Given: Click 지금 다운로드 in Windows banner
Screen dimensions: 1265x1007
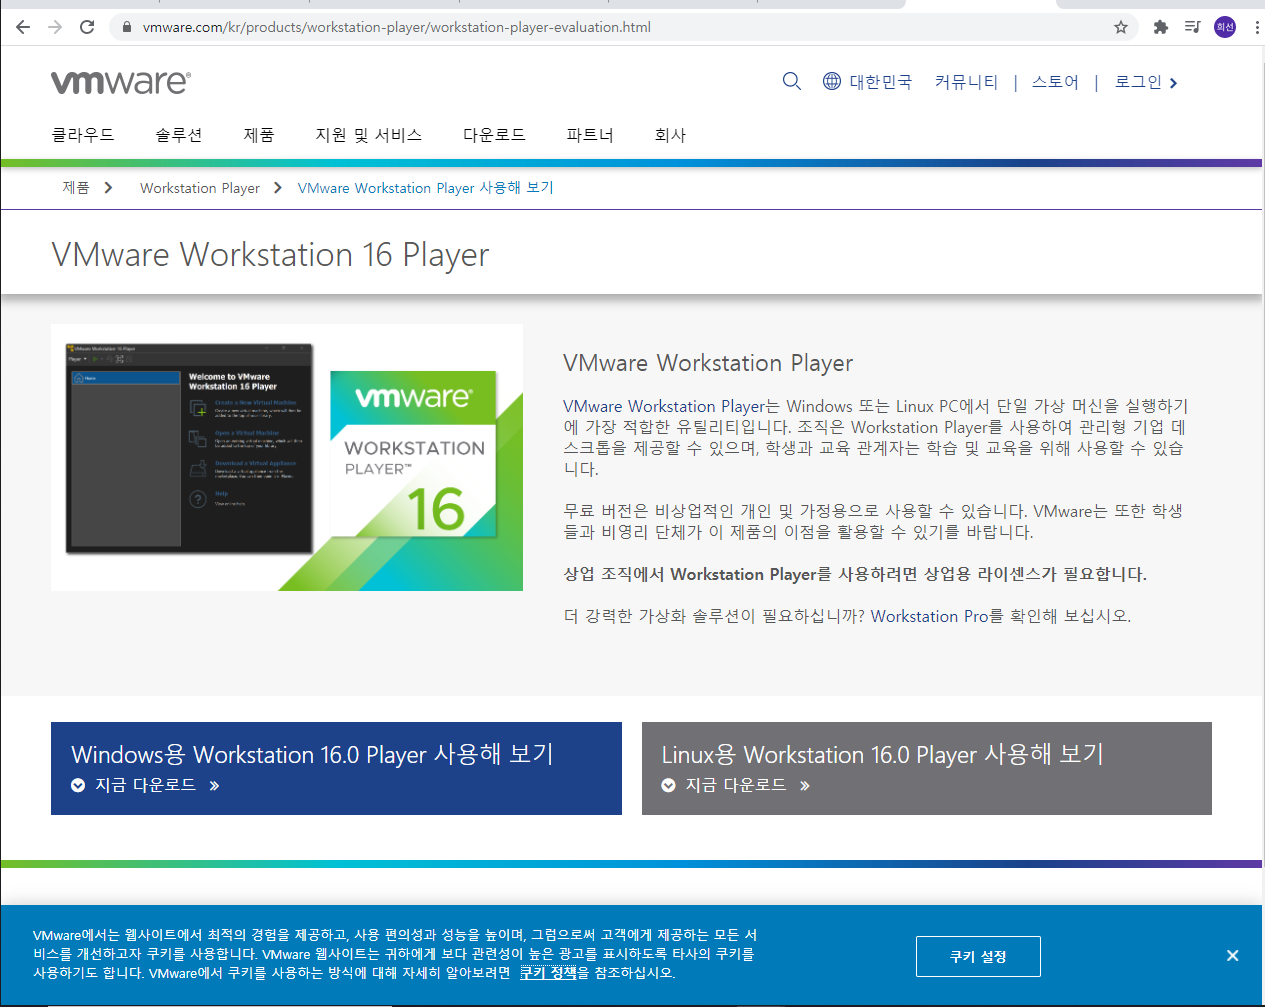Looking at the screenshot, I should click(145, 786).
